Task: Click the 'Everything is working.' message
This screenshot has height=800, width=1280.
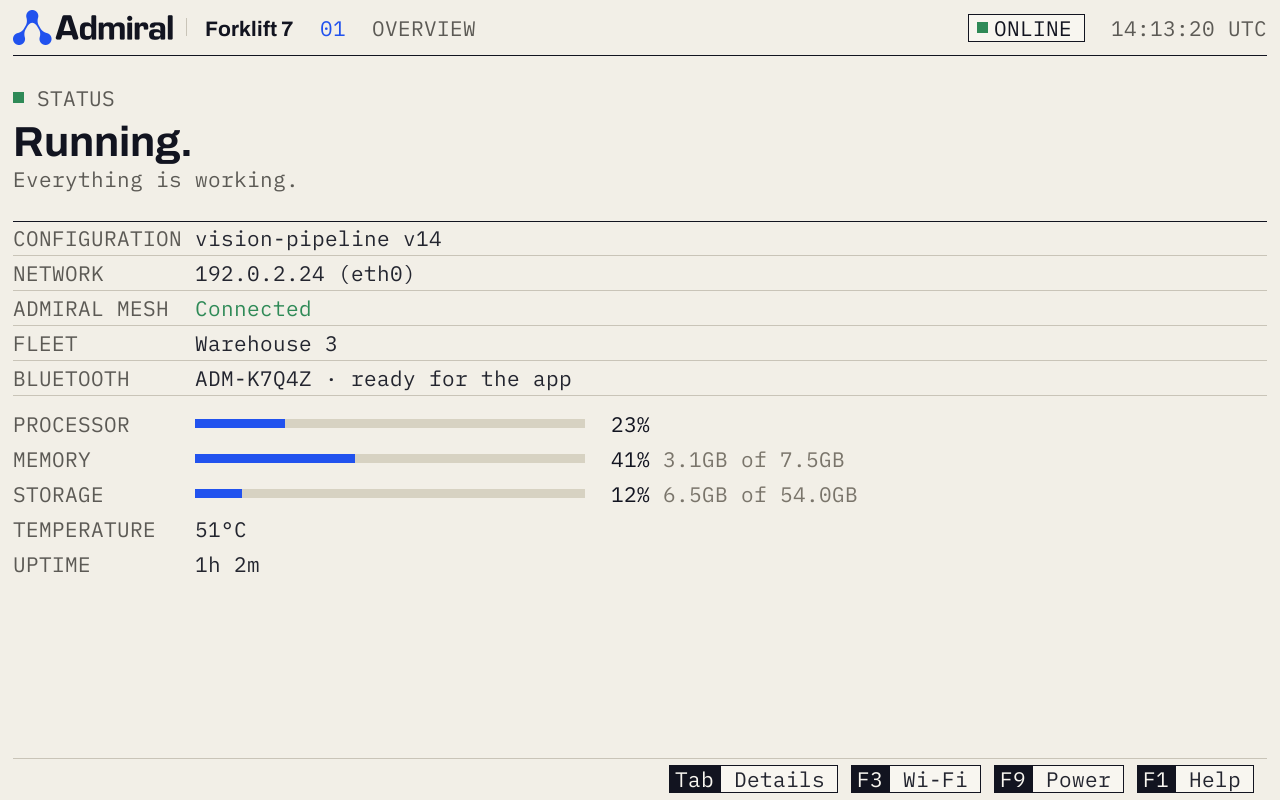Action: [155, 180]
